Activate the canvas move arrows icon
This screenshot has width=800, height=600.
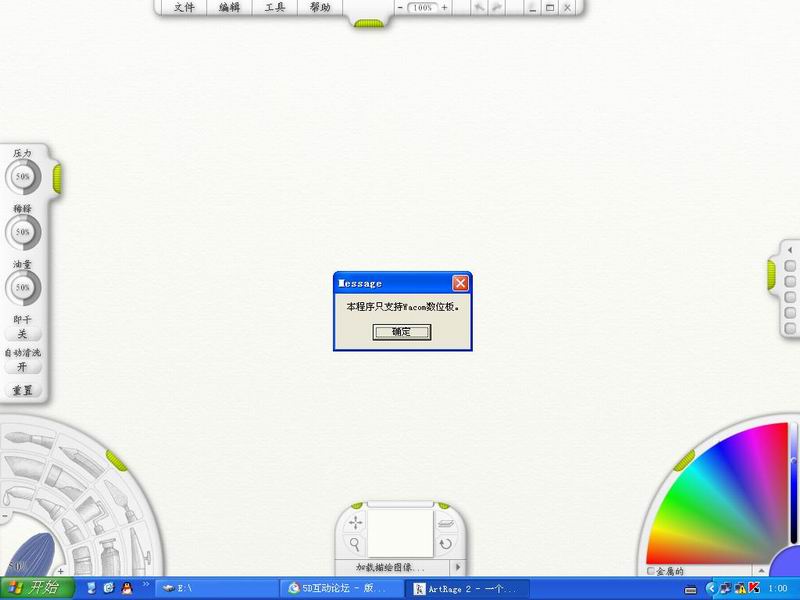tap(356, 522)
